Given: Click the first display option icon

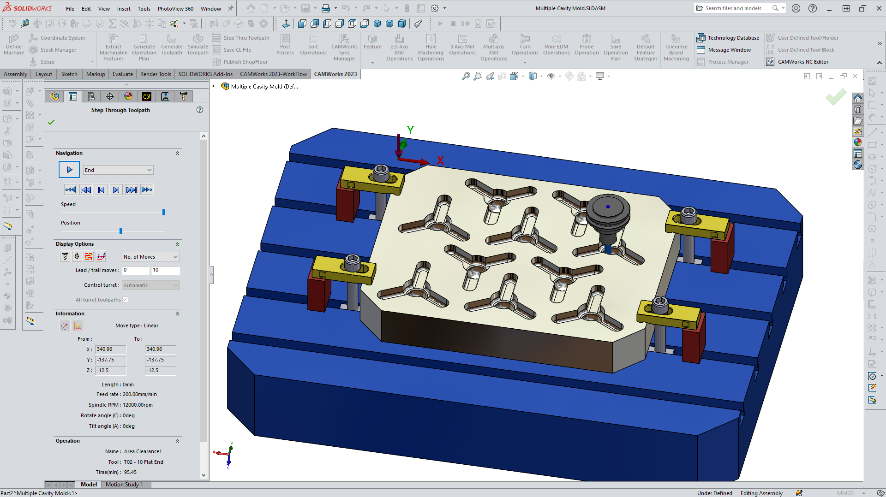Looking at the screenshot, I should (x=65, y=257).
